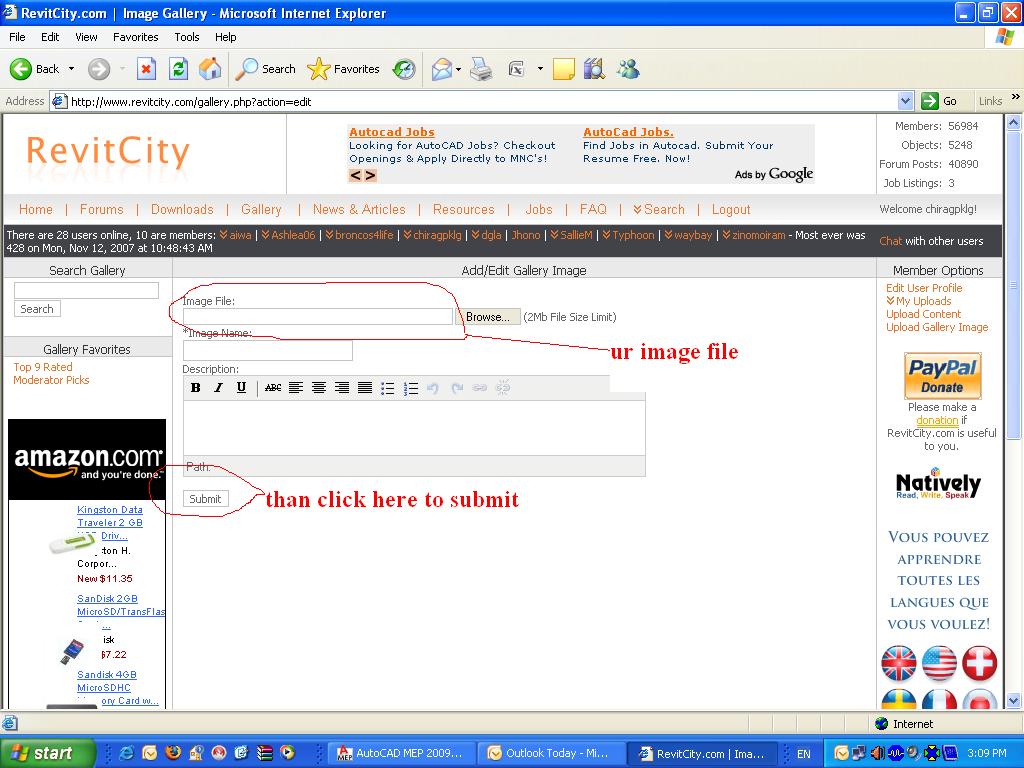Expand the Search menu on RevitCity nav
This screenshot has height=768, width=1024.
tap(658, 210)
